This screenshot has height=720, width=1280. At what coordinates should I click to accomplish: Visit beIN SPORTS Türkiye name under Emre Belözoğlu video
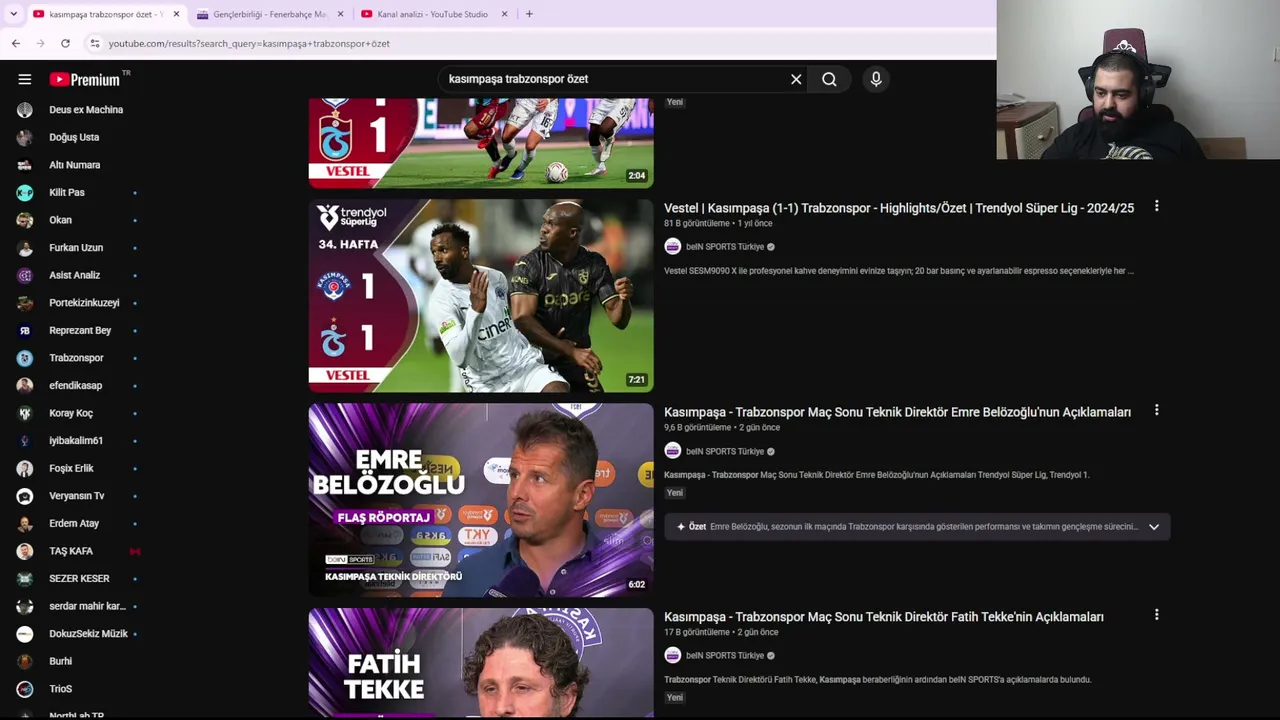coord(725,451)
